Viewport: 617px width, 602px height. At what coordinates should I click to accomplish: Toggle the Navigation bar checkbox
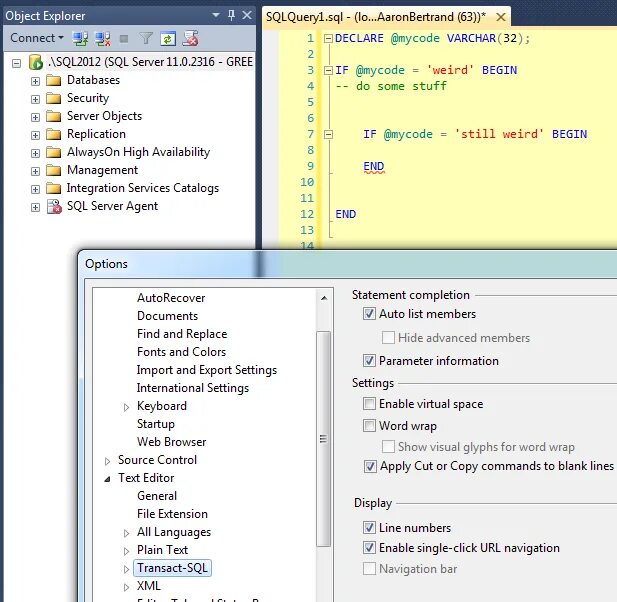369,569
